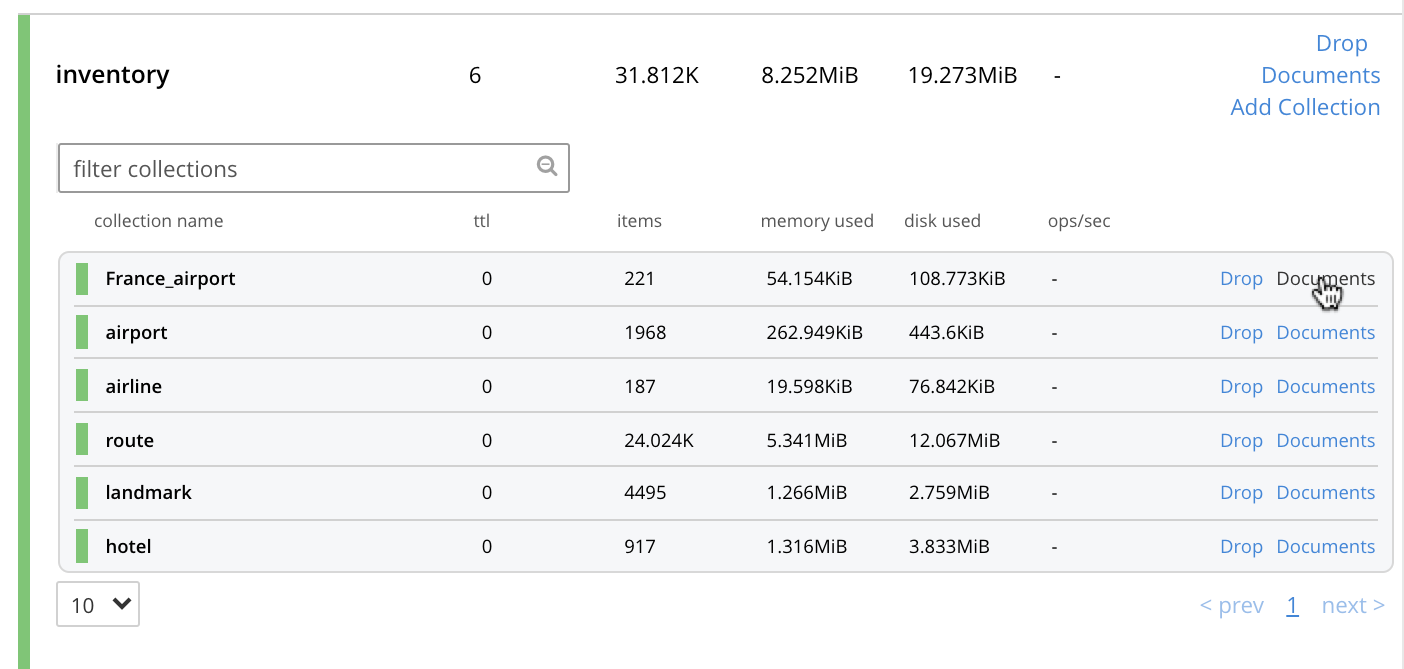Collapse the inventory scope row
Image resolution: width=1404 pixels, height=669 pixels.
(112, 75)
